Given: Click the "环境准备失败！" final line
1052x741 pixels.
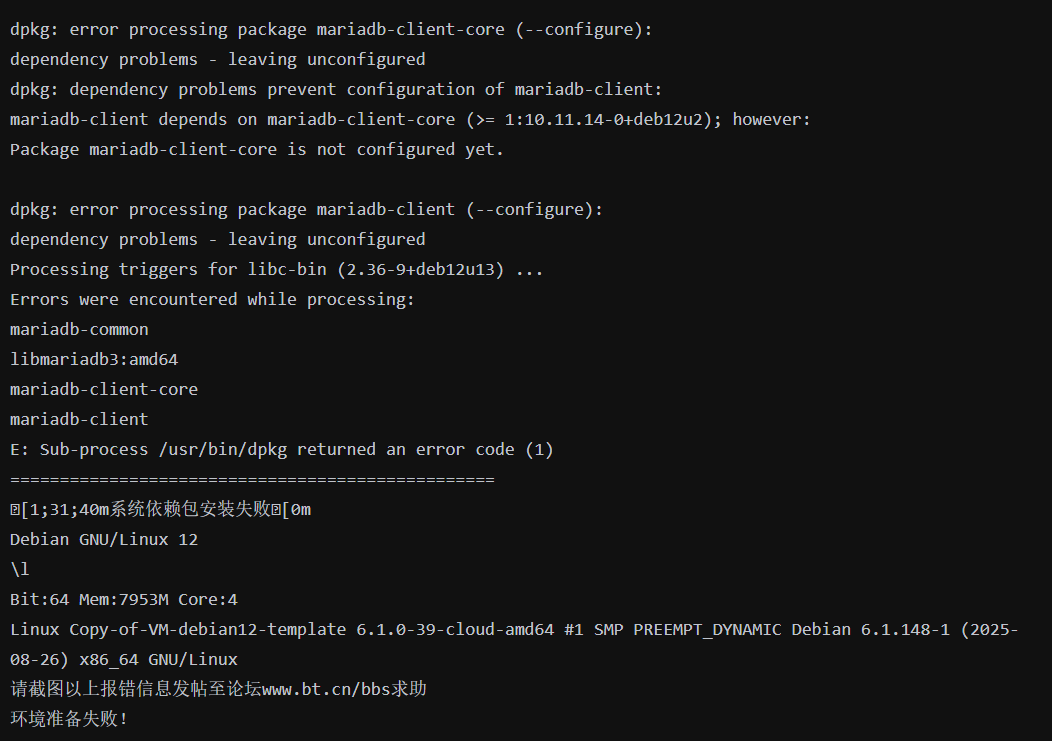Looking at the screenshot, I should [70, 719].
